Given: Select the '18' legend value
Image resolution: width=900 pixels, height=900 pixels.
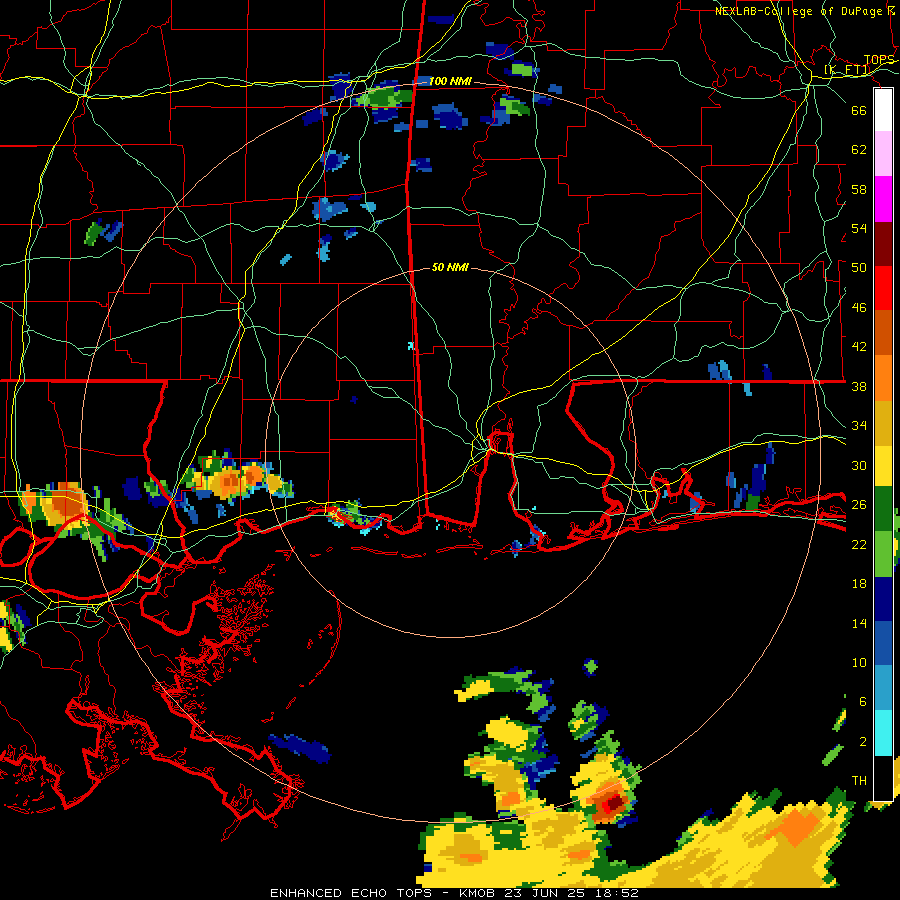Looking at the screenshot, I should pyautogui.click(x=859, y=584).
